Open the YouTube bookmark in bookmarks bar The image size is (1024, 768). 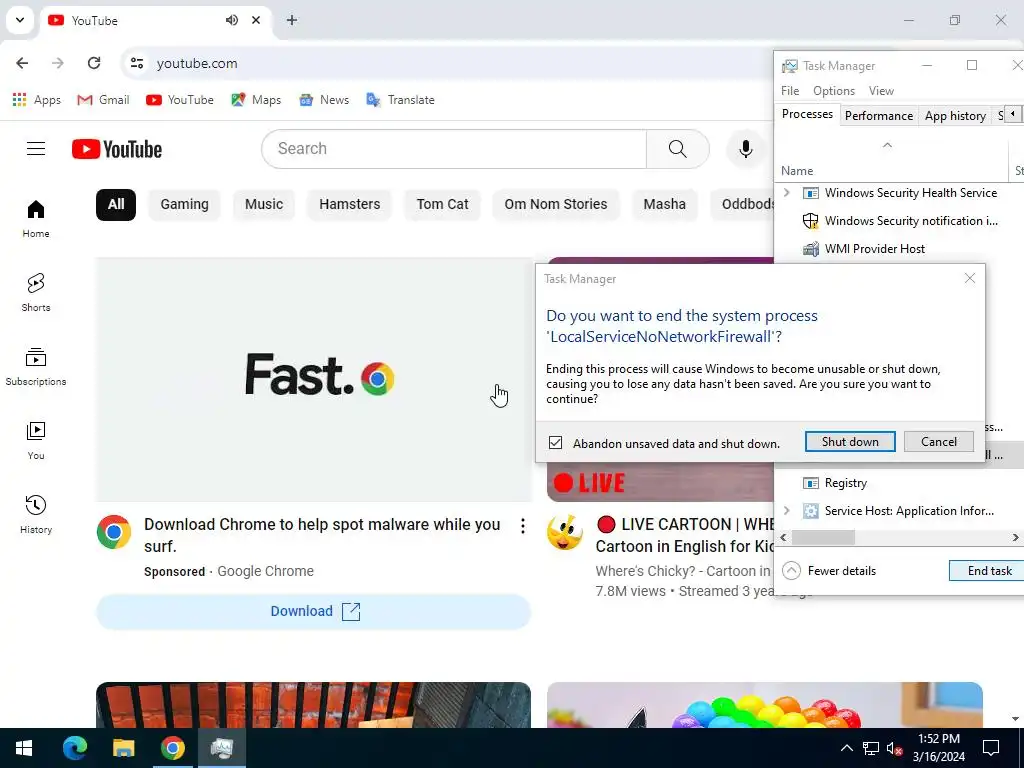point(180,100)
